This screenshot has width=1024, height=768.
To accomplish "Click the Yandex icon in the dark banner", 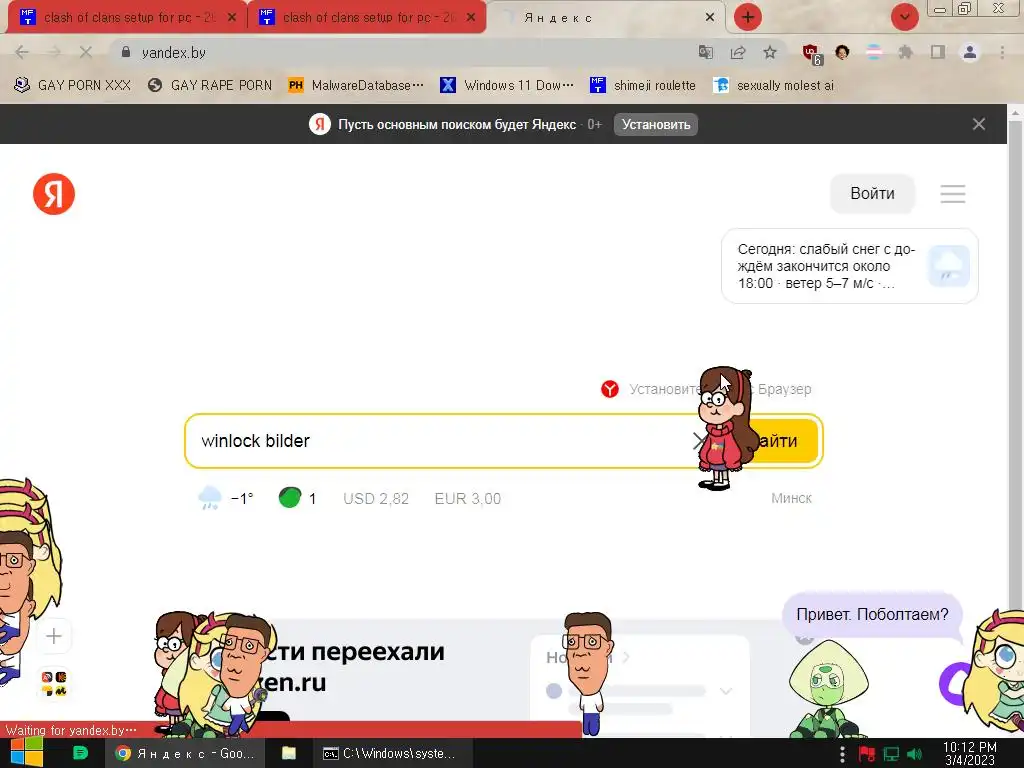I will click(x=319, y=124).
